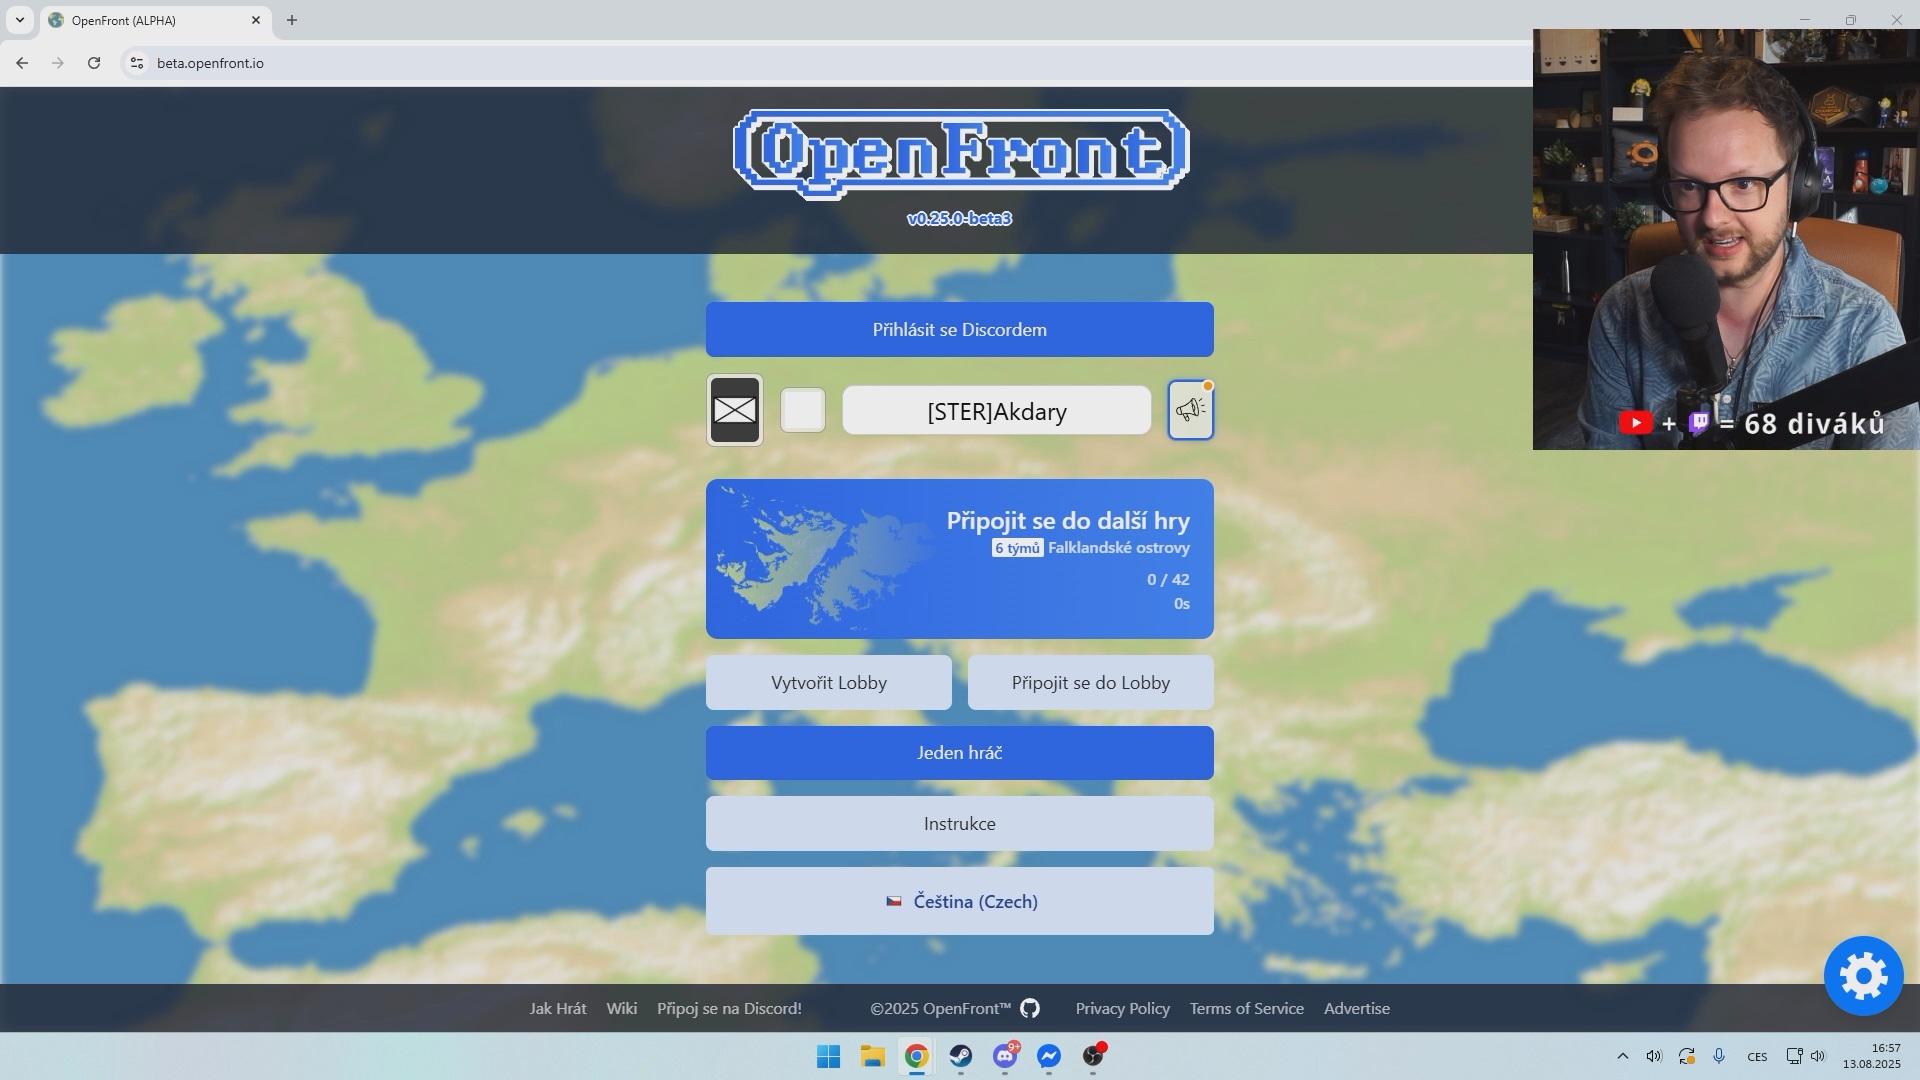This screenshot has width=1920, height=1080.
Task: Open a new browser tab
Action: (292, 20)
